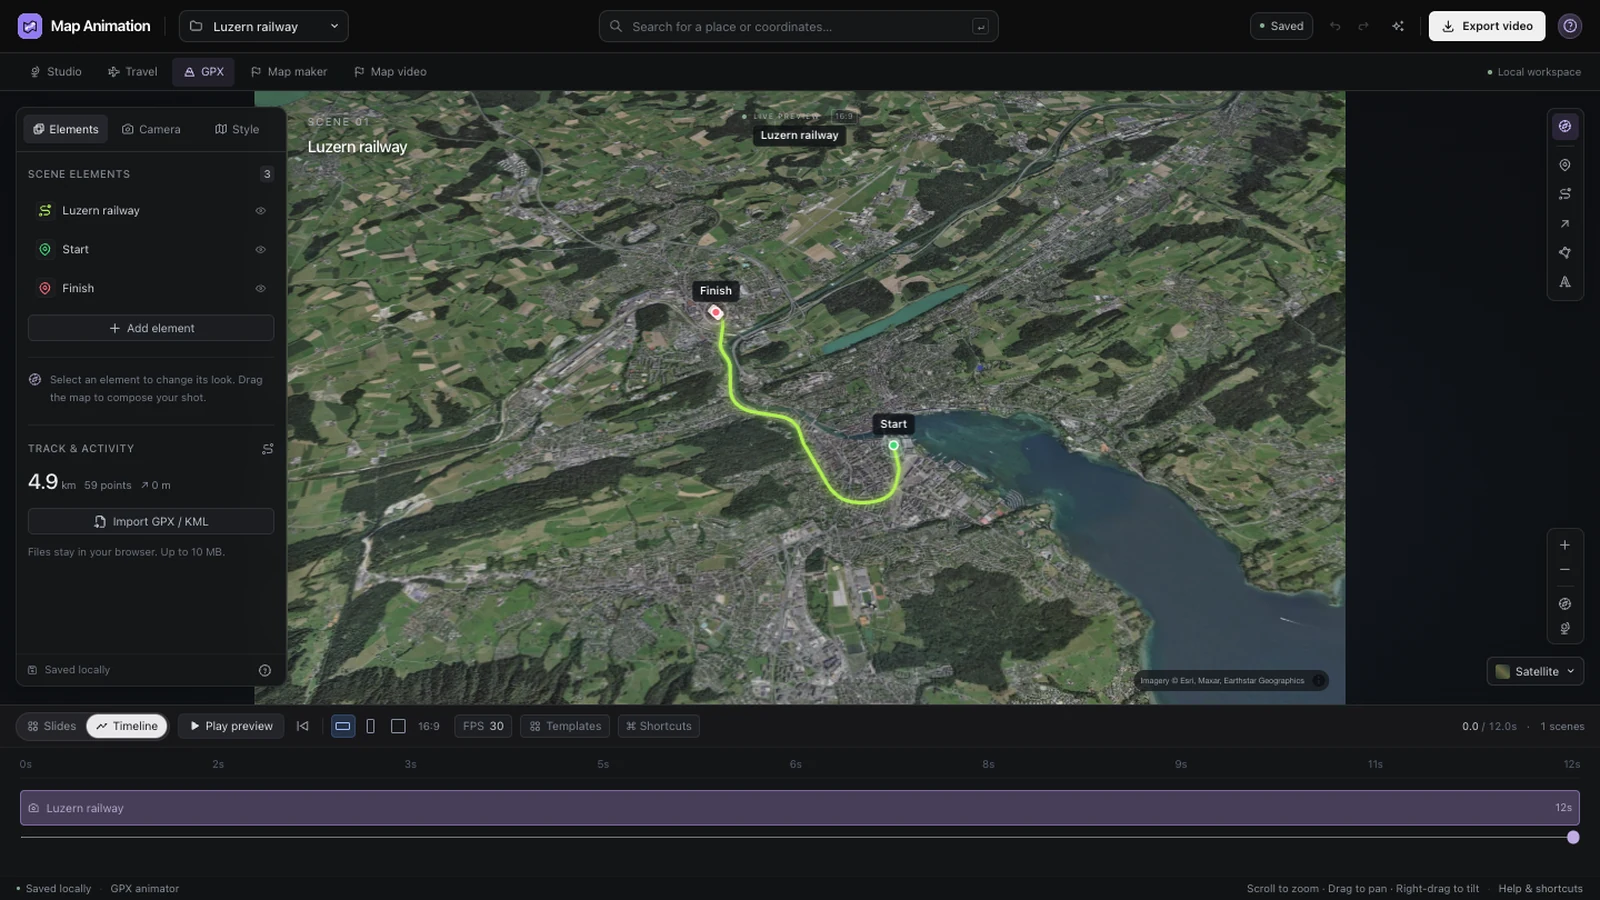This screenshot has width=1600, height=900.
Task: Click Export video button
Action: [1487, 26]
